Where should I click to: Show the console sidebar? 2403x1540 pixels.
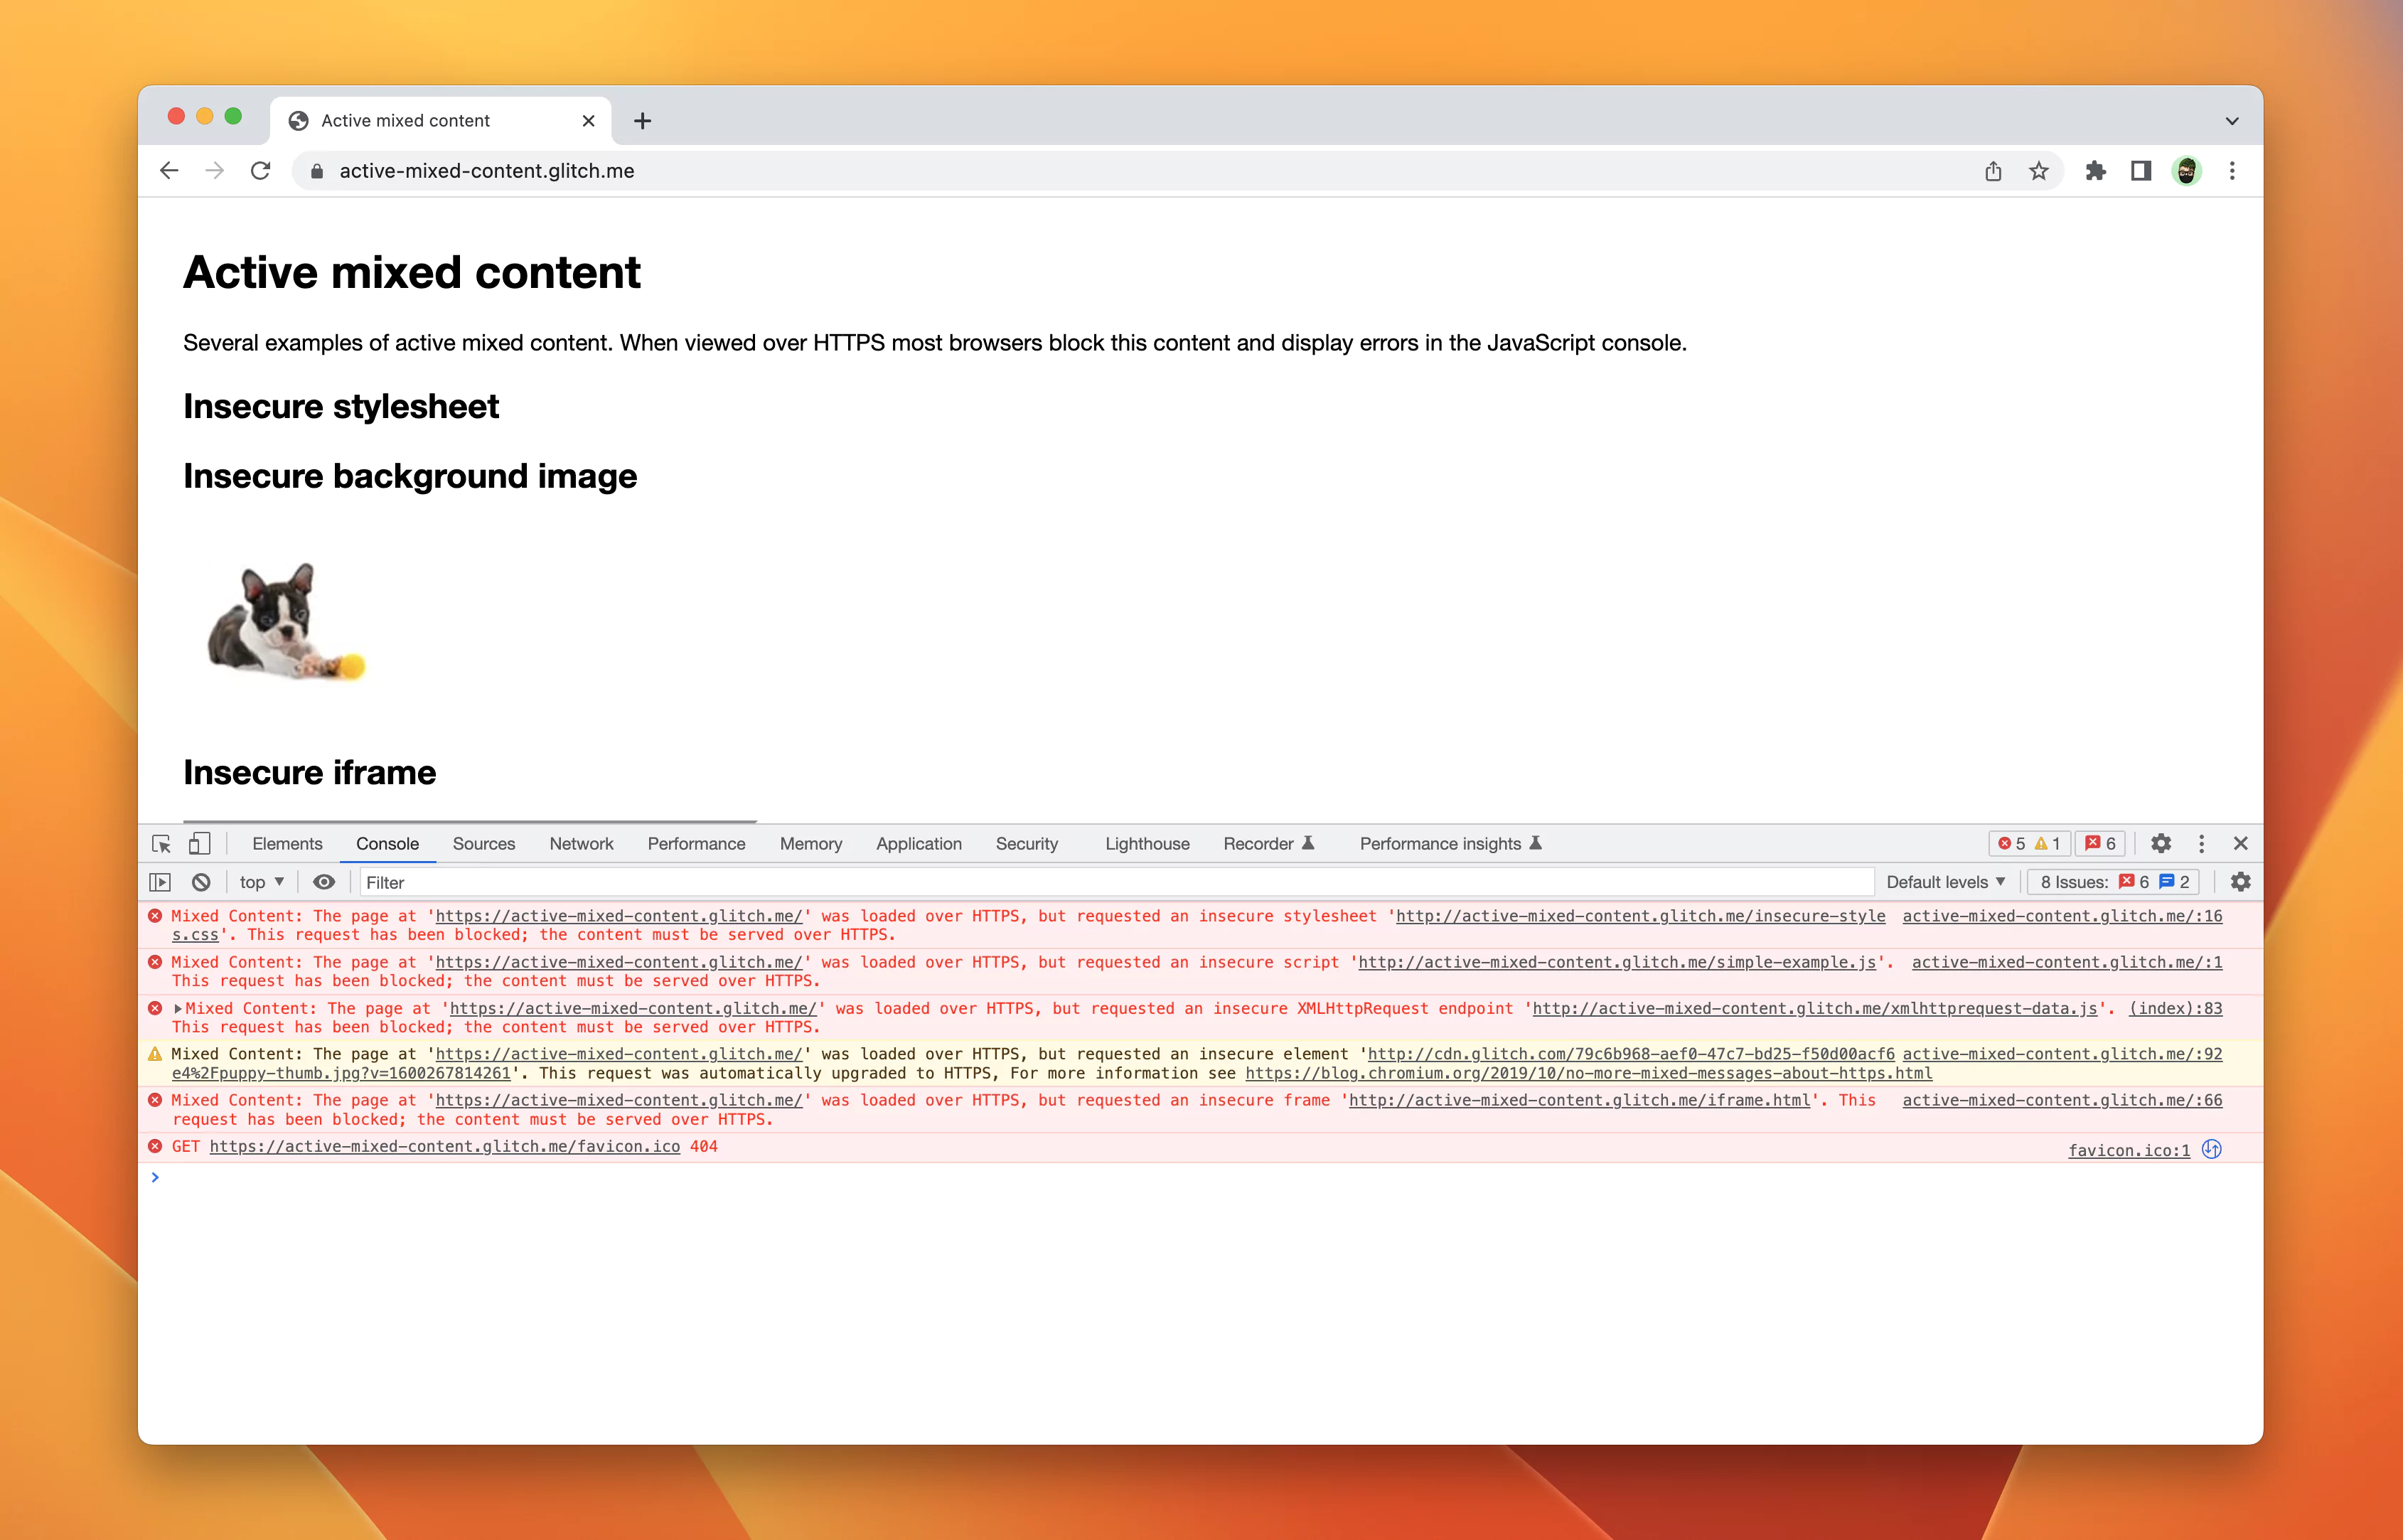(160, 882)
